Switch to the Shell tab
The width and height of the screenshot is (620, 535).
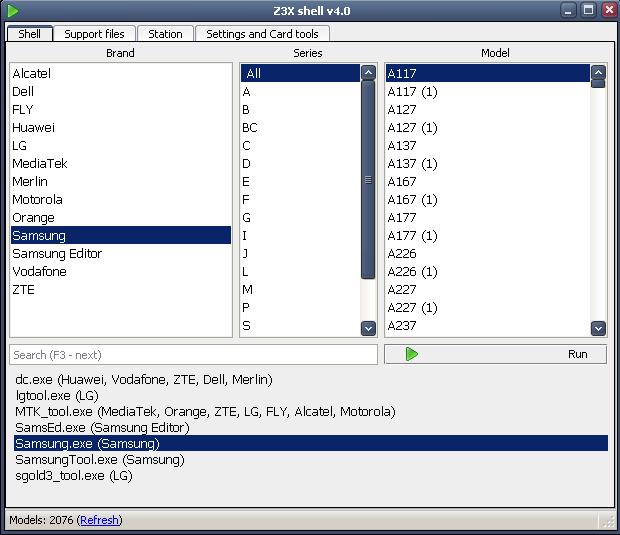point(30,34)
